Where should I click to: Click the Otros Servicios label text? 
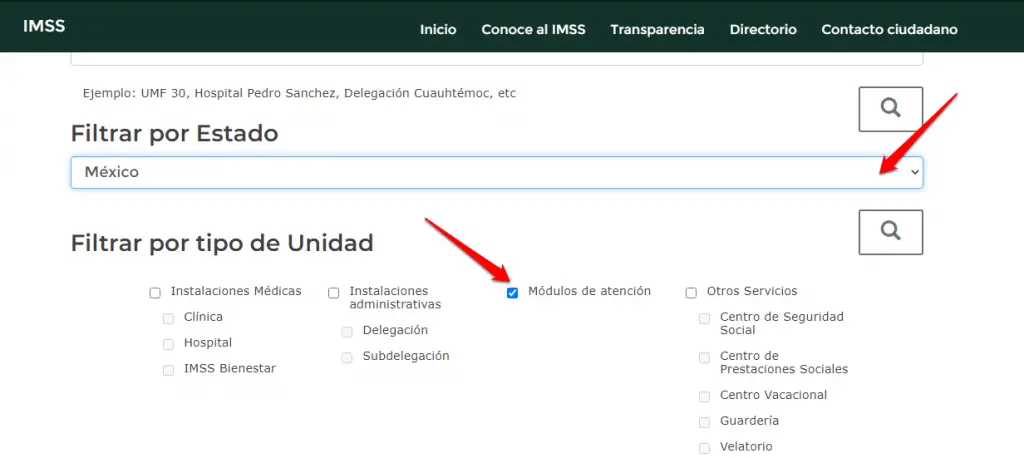click(752, 291)
